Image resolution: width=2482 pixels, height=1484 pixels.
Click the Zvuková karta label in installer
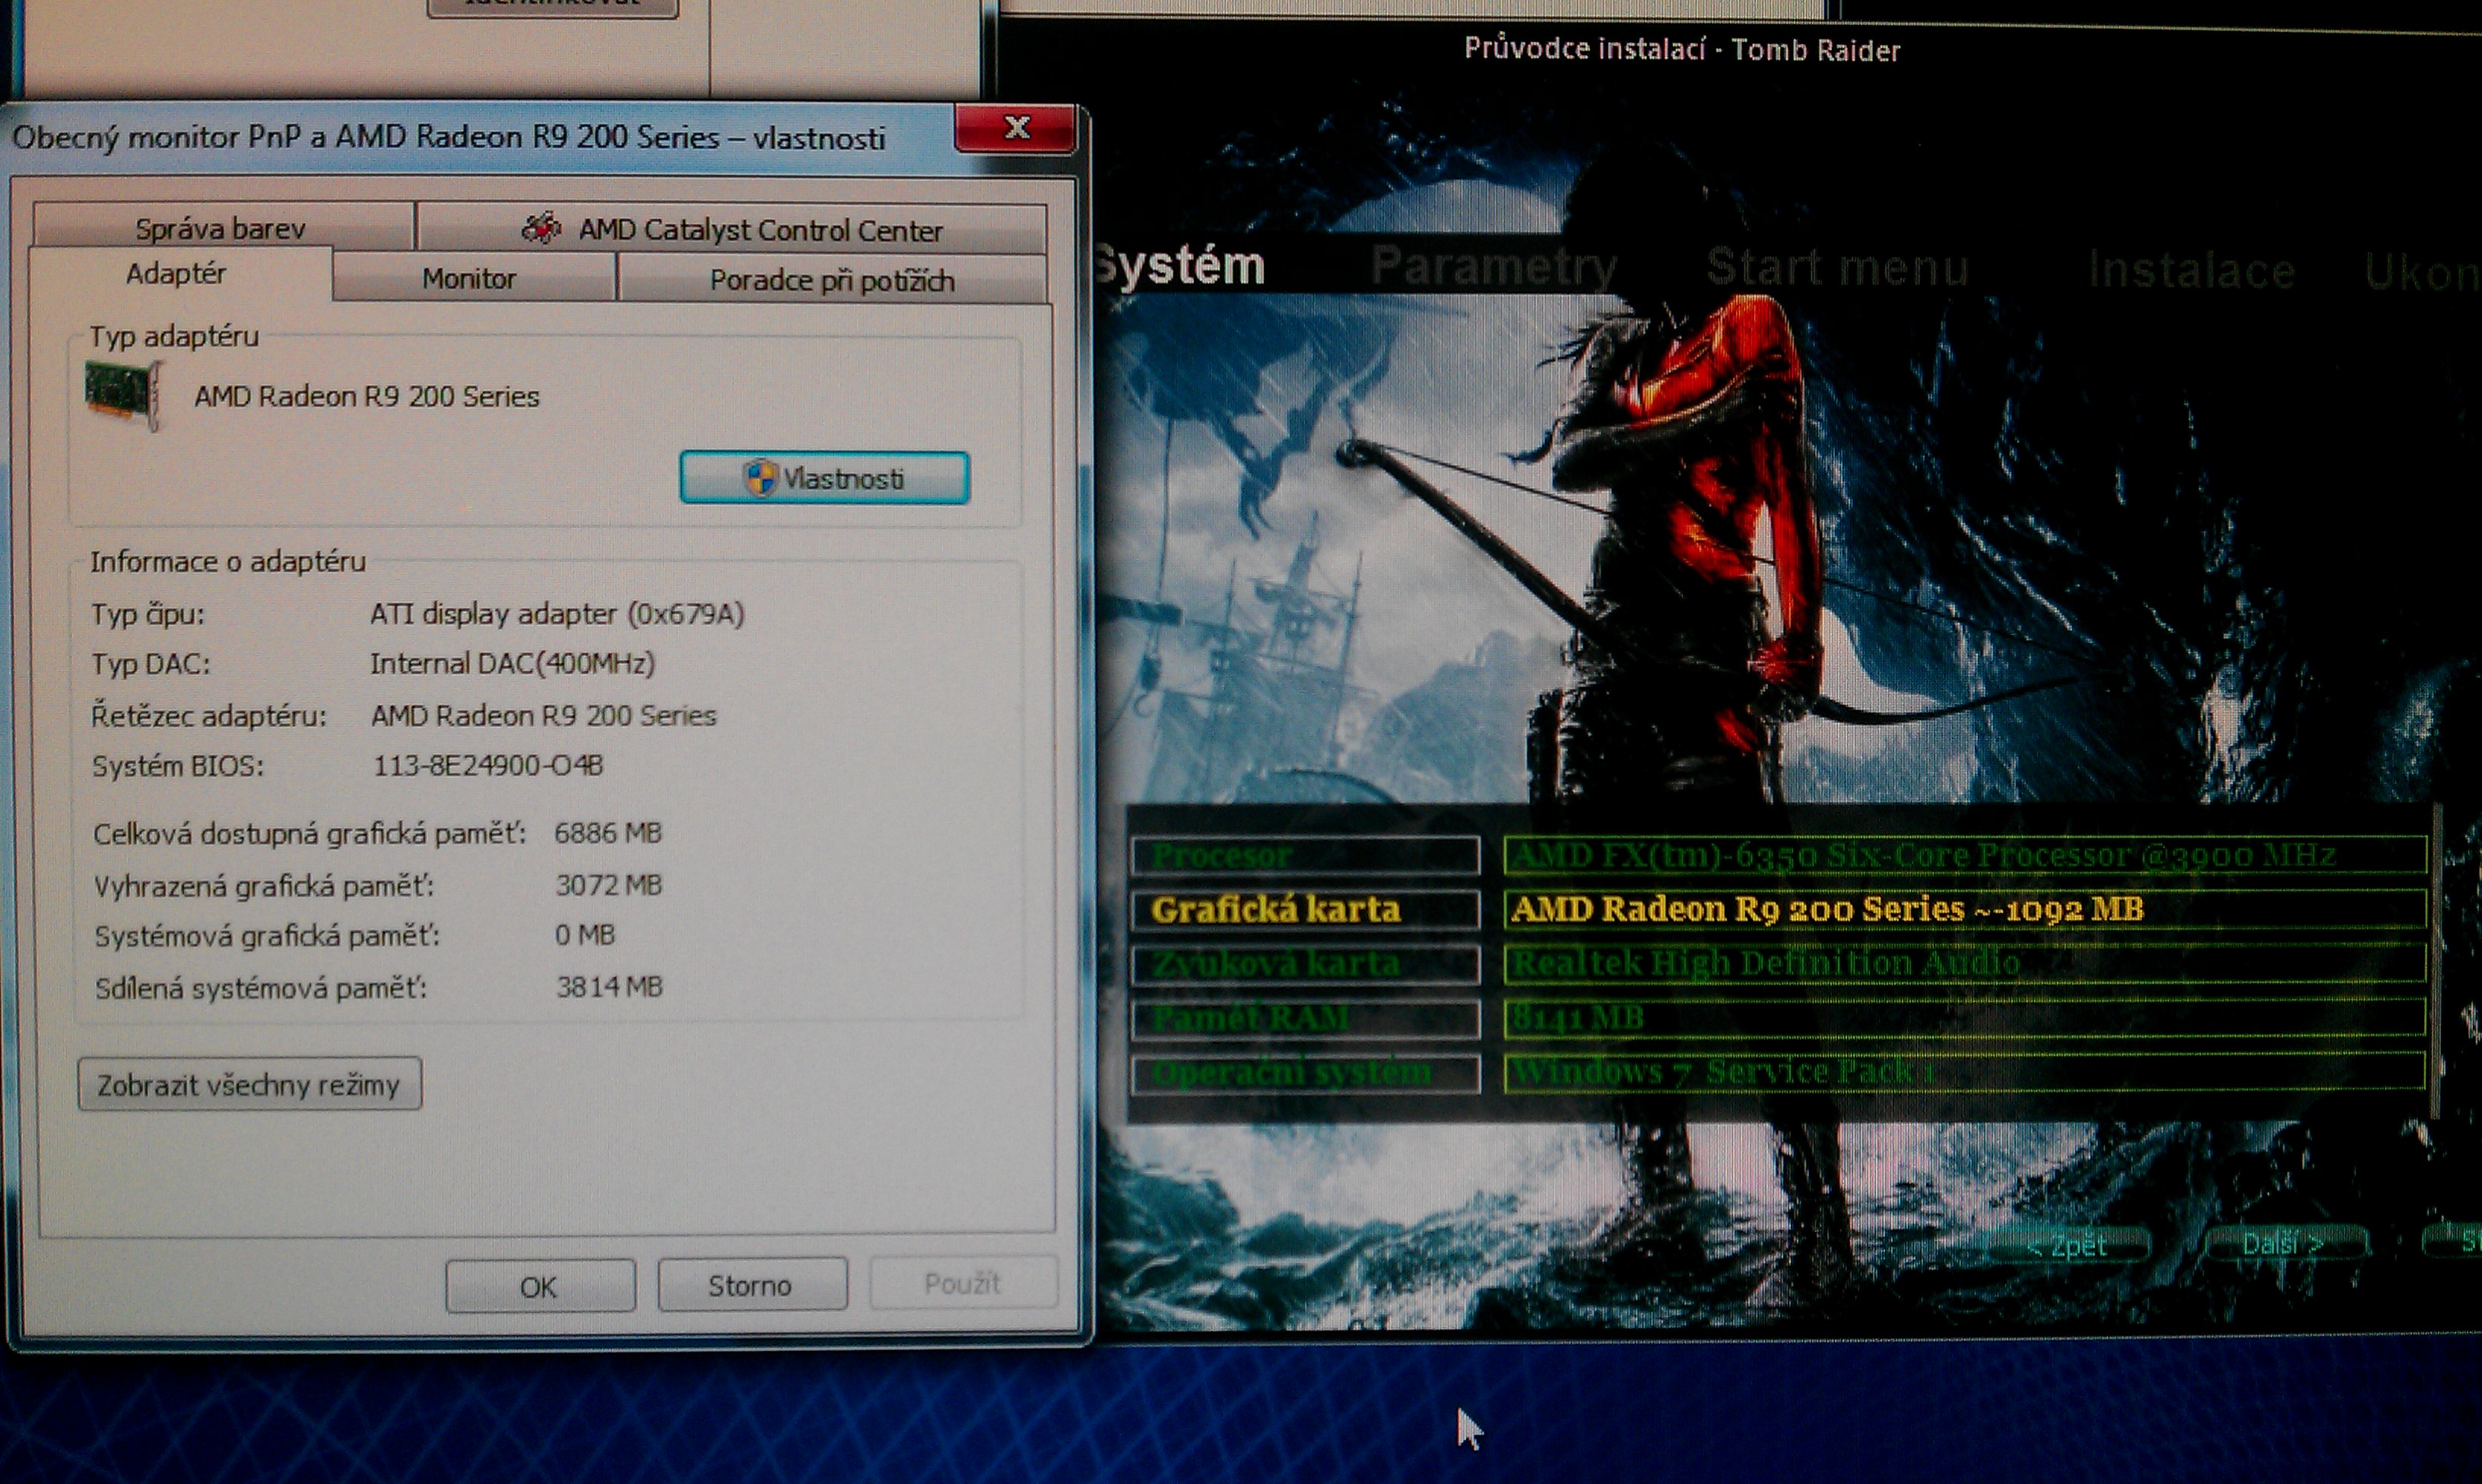tap(1305, 964)
